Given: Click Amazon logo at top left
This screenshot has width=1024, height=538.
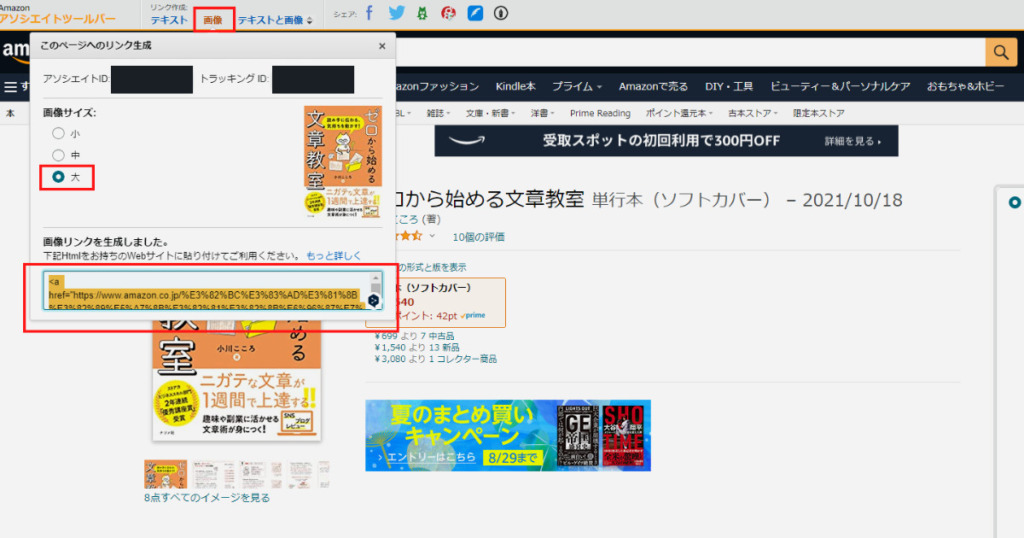Looking at the screenshot, I should pyautogui.click(x=14, y=51).
